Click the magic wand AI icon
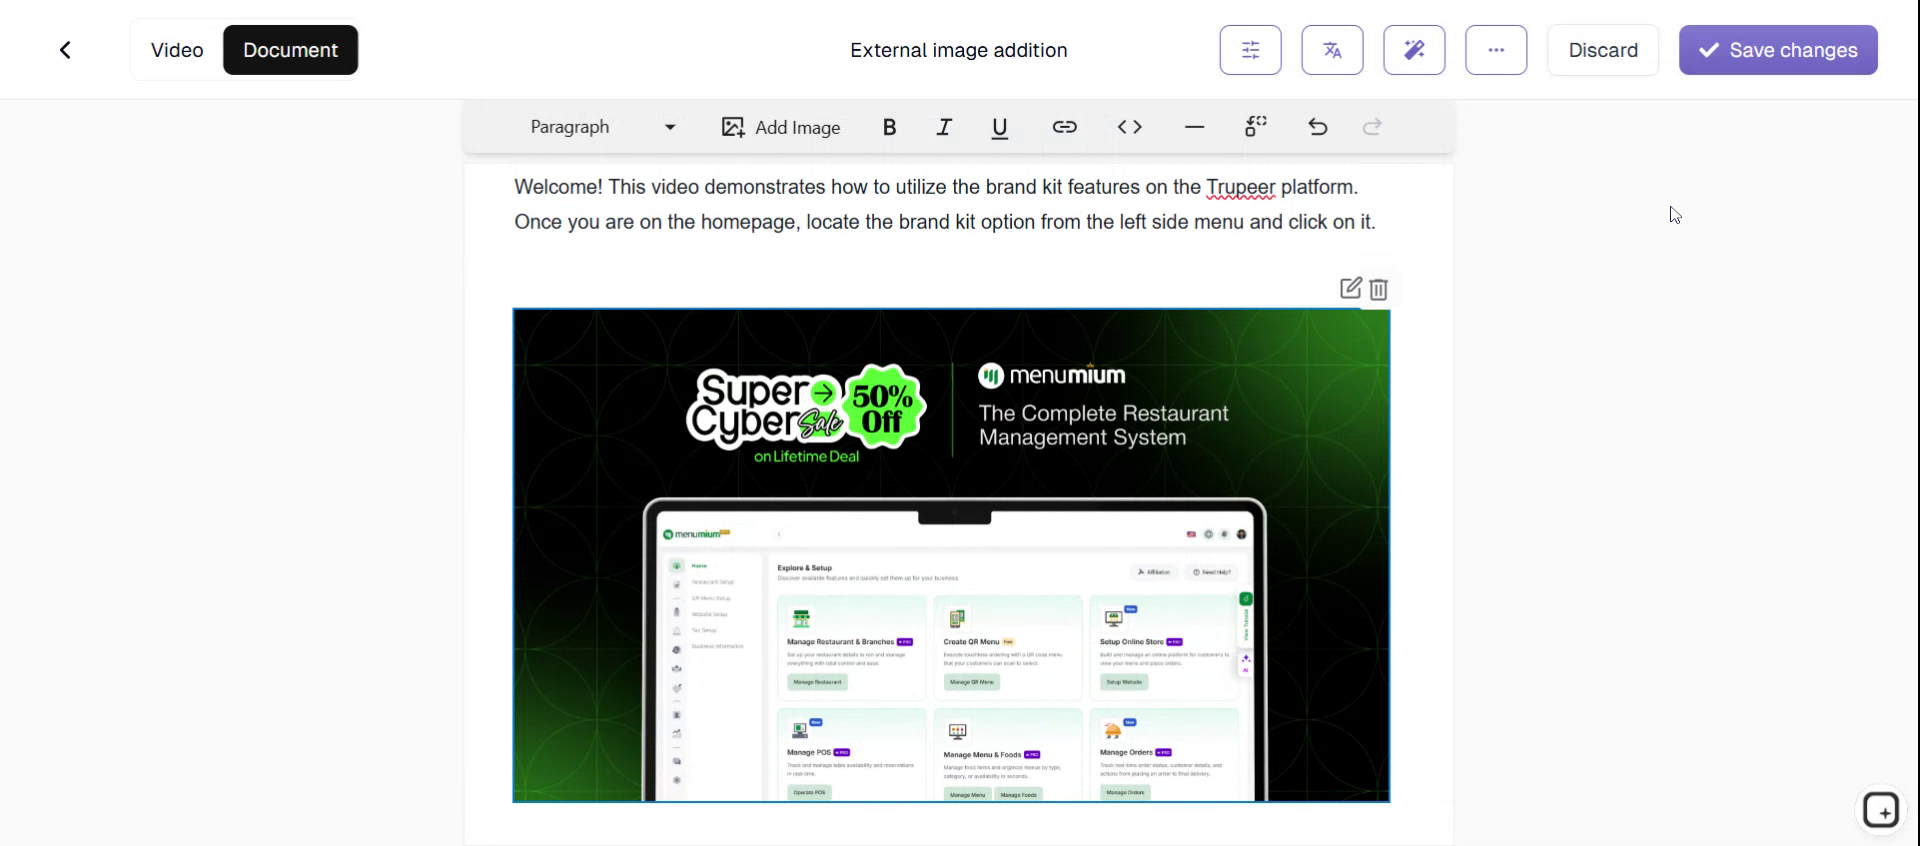This screenshot has width=1920, height=846. coord(1414,50)
